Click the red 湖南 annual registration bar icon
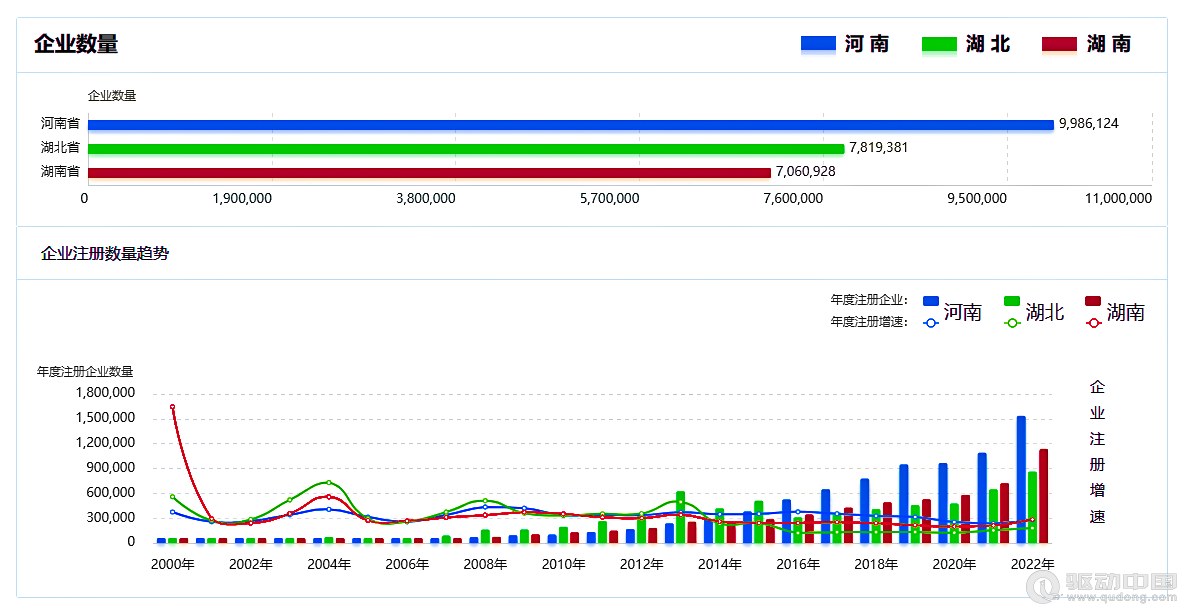 pos(1093,301)
